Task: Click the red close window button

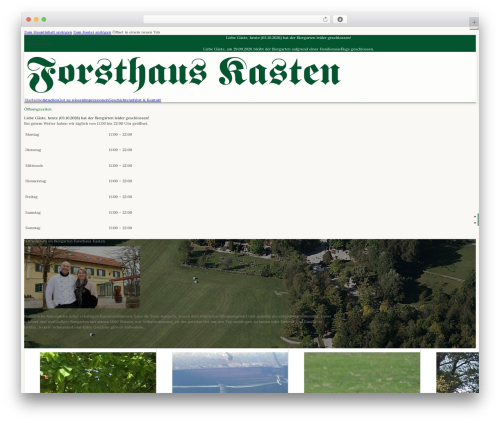Action: pos(29,20)
